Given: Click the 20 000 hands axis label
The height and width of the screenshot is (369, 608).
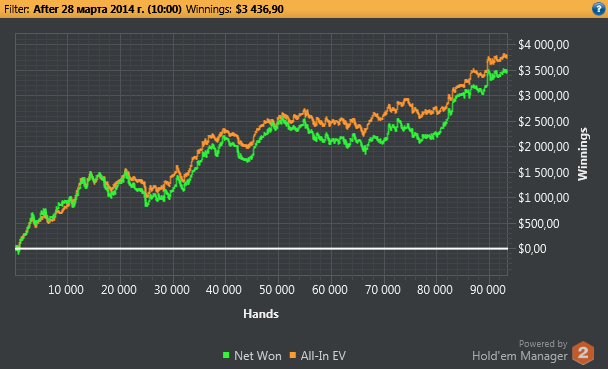Looking at the screenshot, I should click(x=119, y=290).
